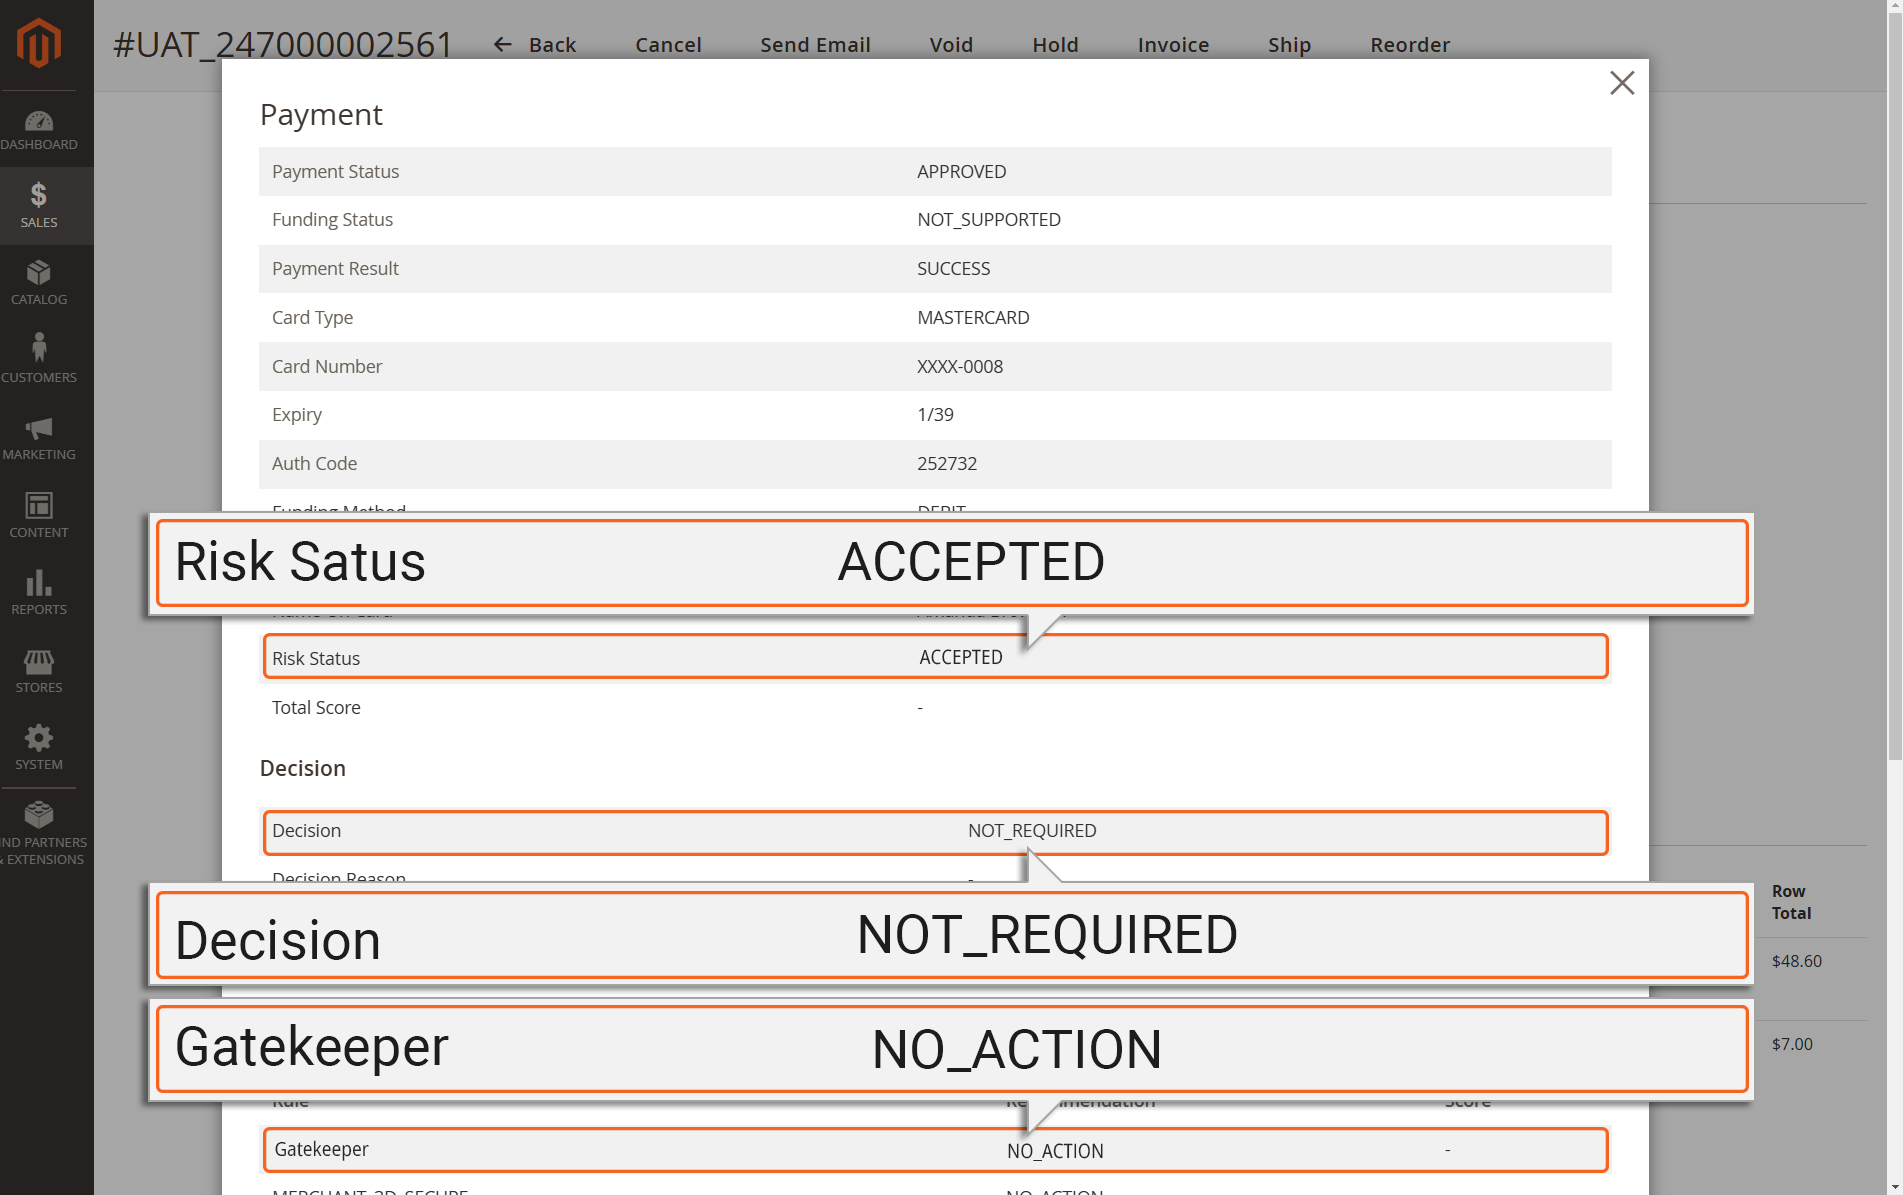Screen dimensions: 1903x1195
Task: Click the page vertical scrollbar thumb
Action: (1894, 385)
